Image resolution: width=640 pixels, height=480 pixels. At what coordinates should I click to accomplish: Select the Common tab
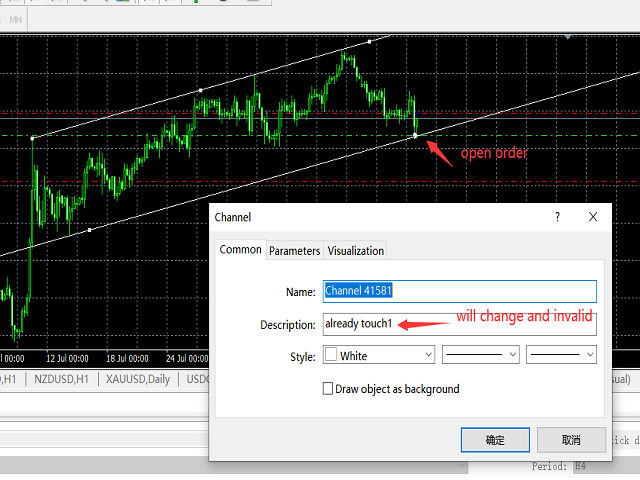[240, 250]
